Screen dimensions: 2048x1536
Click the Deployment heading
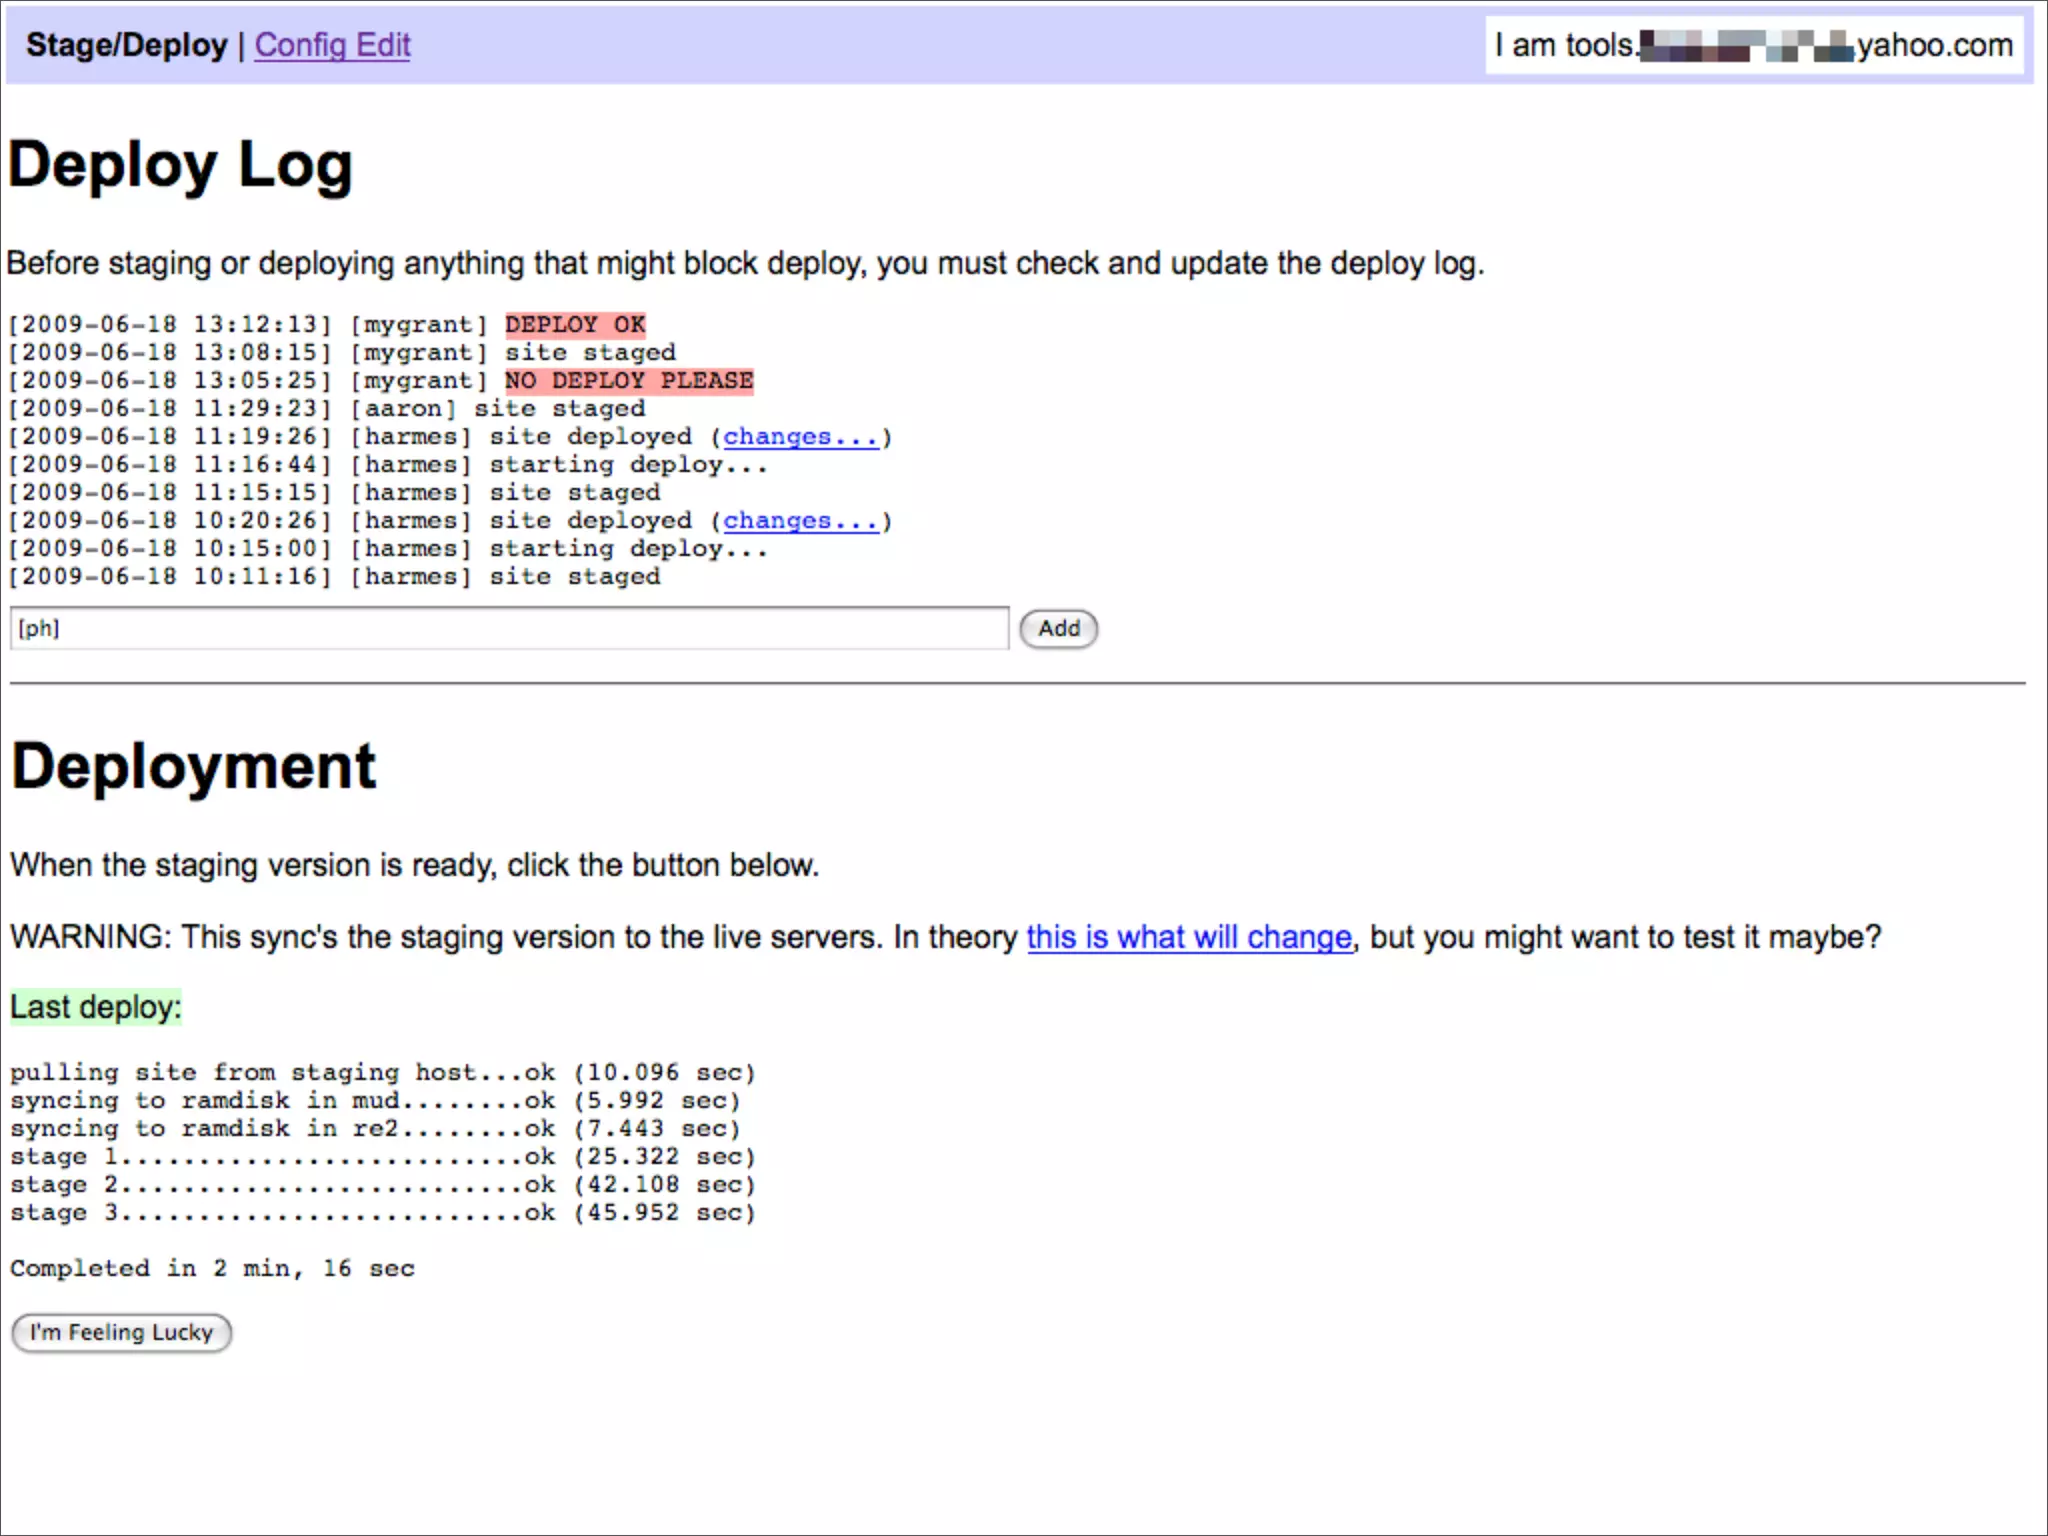click(193, 767)
